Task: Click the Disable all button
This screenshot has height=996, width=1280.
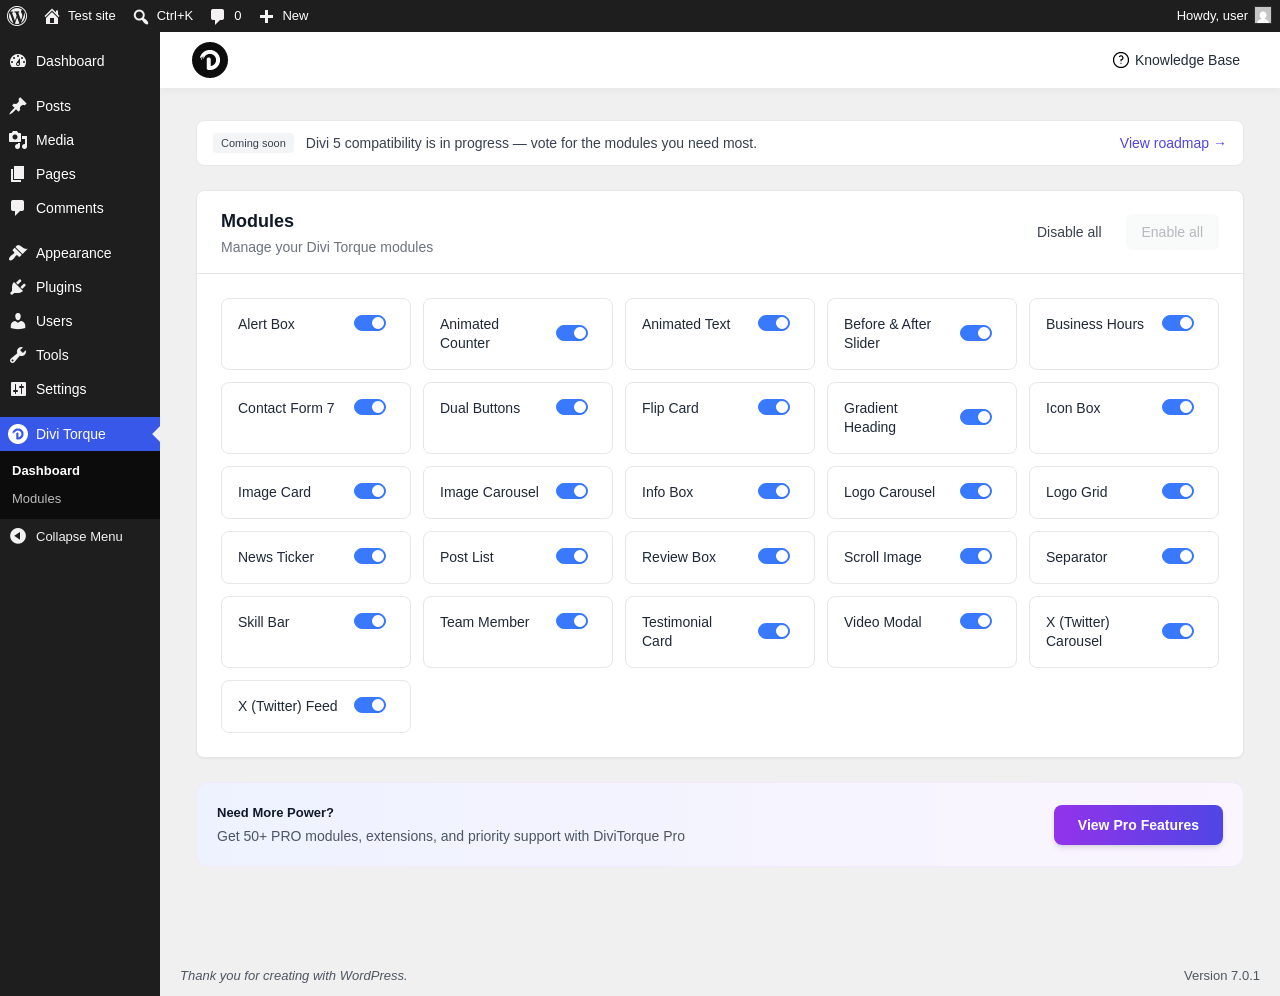Action: pos(1069,232)
